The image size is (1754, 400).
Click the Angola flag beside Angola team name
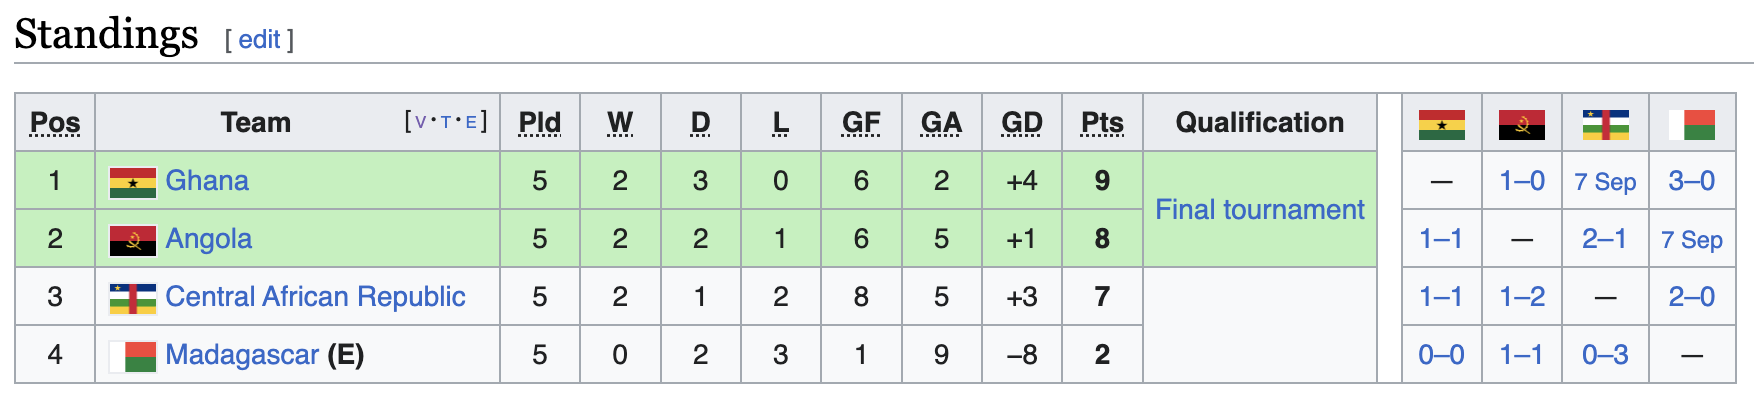pos(133,240)
